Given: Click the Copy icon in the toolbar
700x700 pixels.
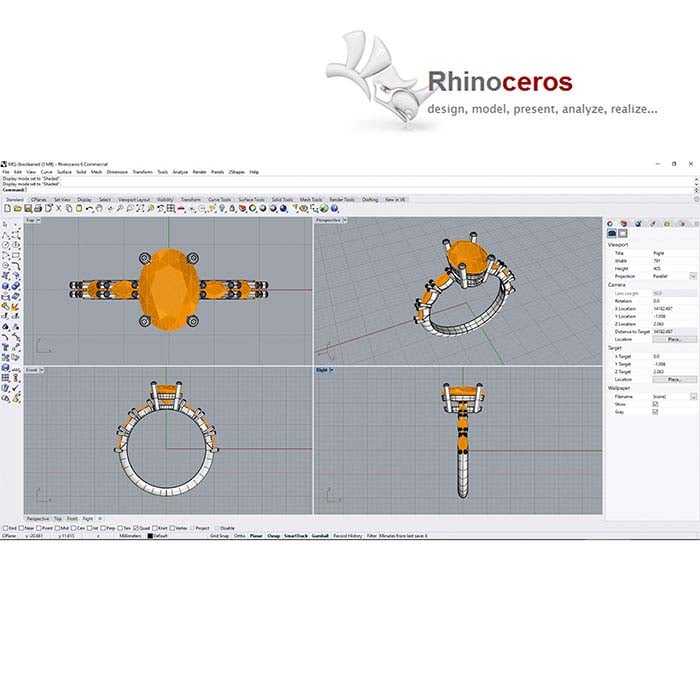Looking at the screenshot, I should click(69, 208).
